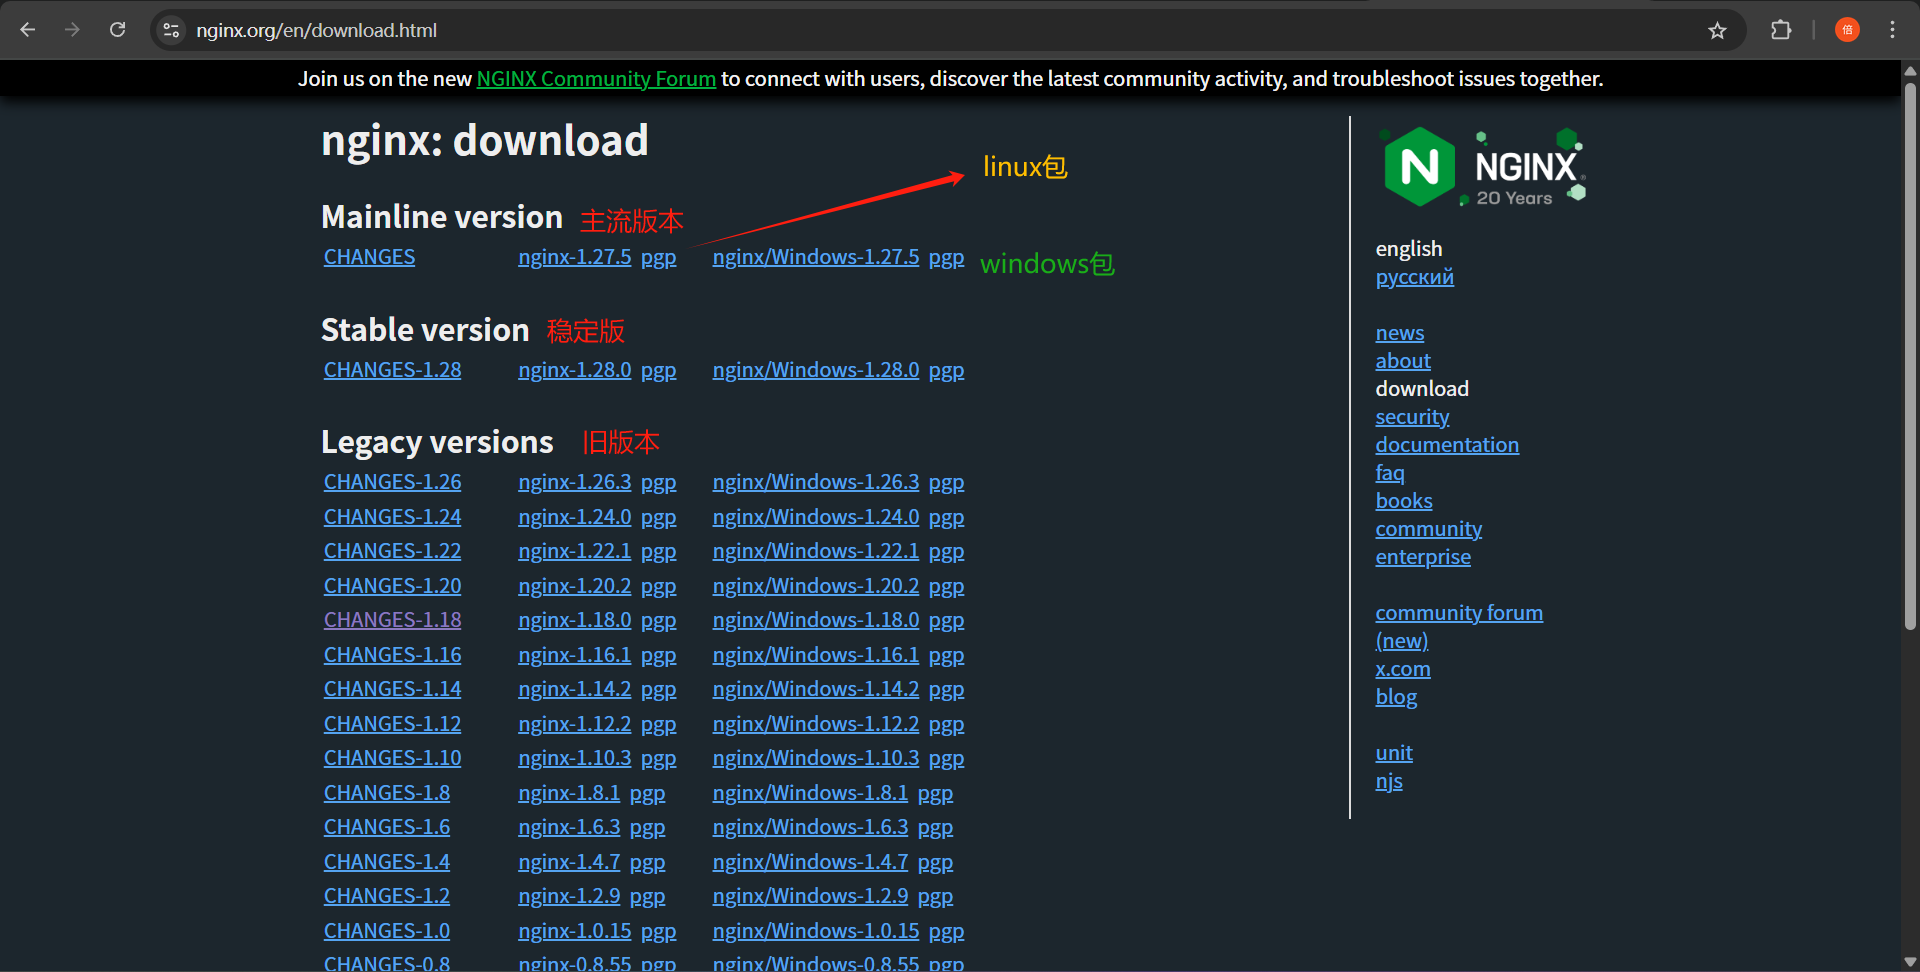Open the x.com sidebar link

1403,669
